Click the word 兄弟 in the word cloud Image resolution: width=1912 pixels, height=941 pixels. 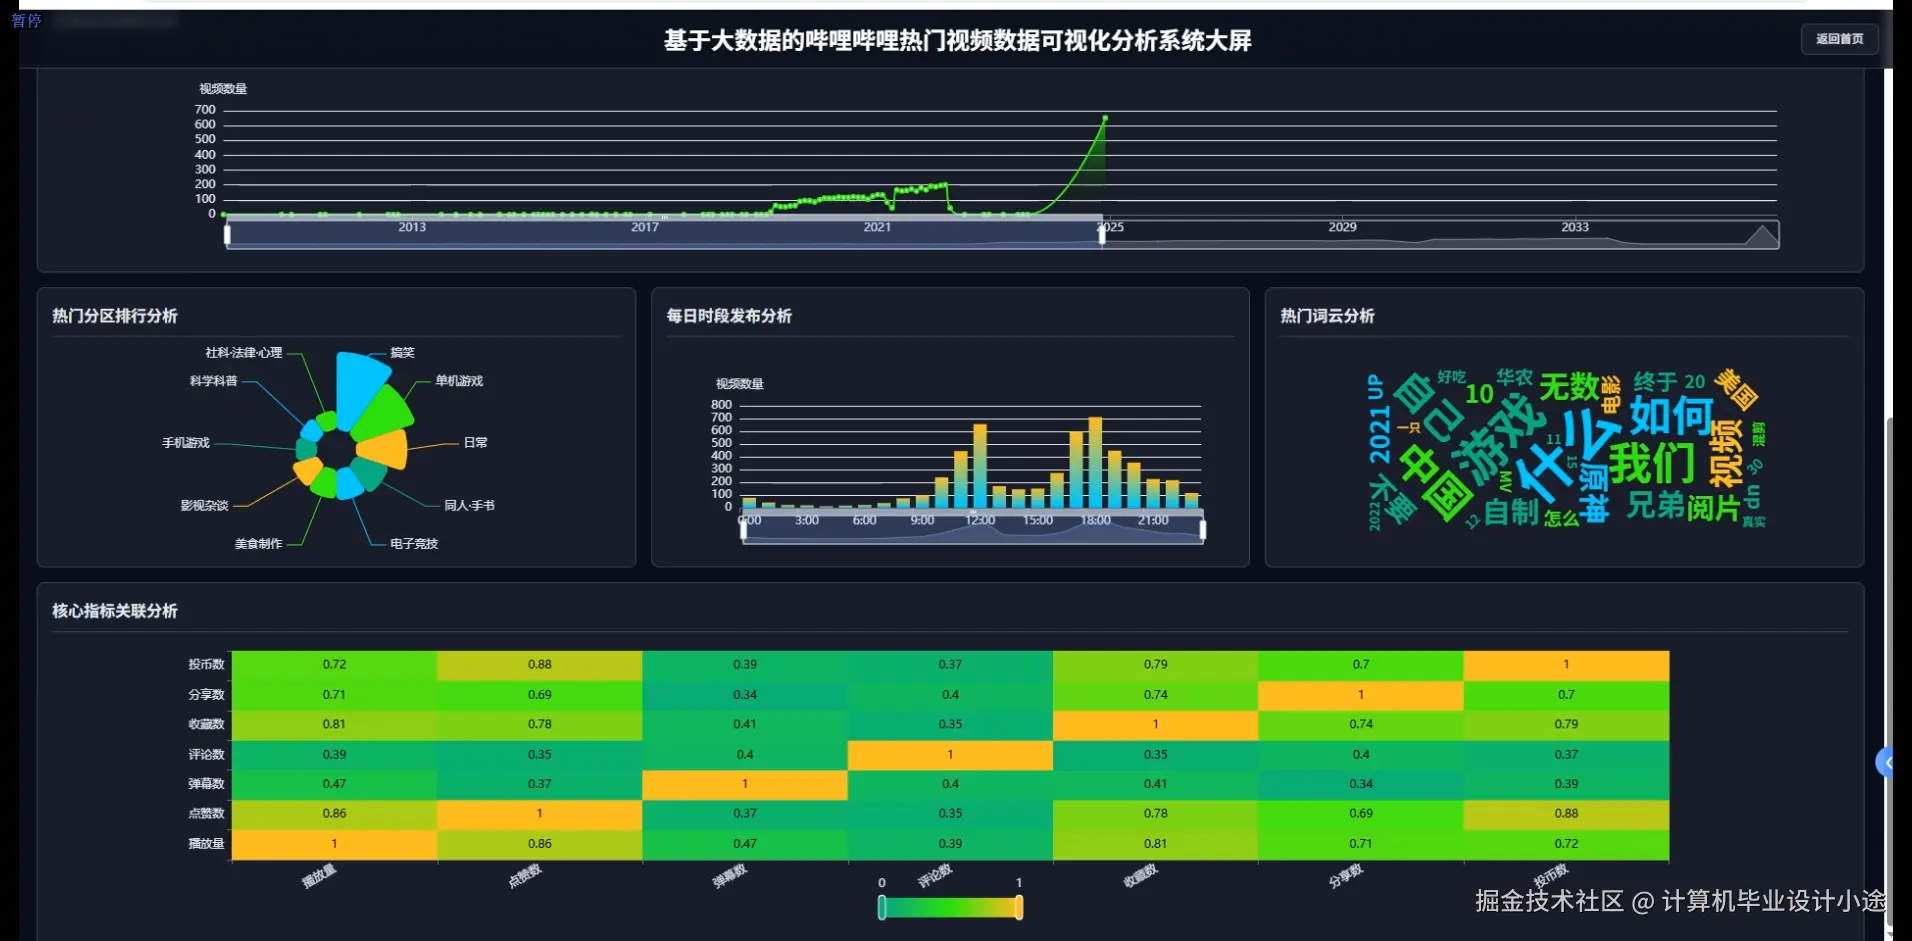point(1655,505)
